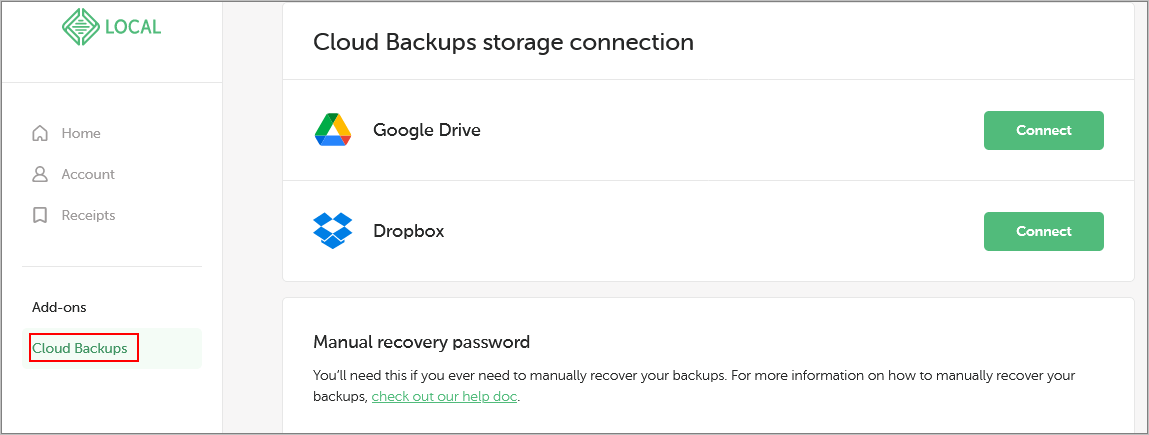Click the Google Drive logo
Screen dimensions: 1149x435
pos(333,130)
